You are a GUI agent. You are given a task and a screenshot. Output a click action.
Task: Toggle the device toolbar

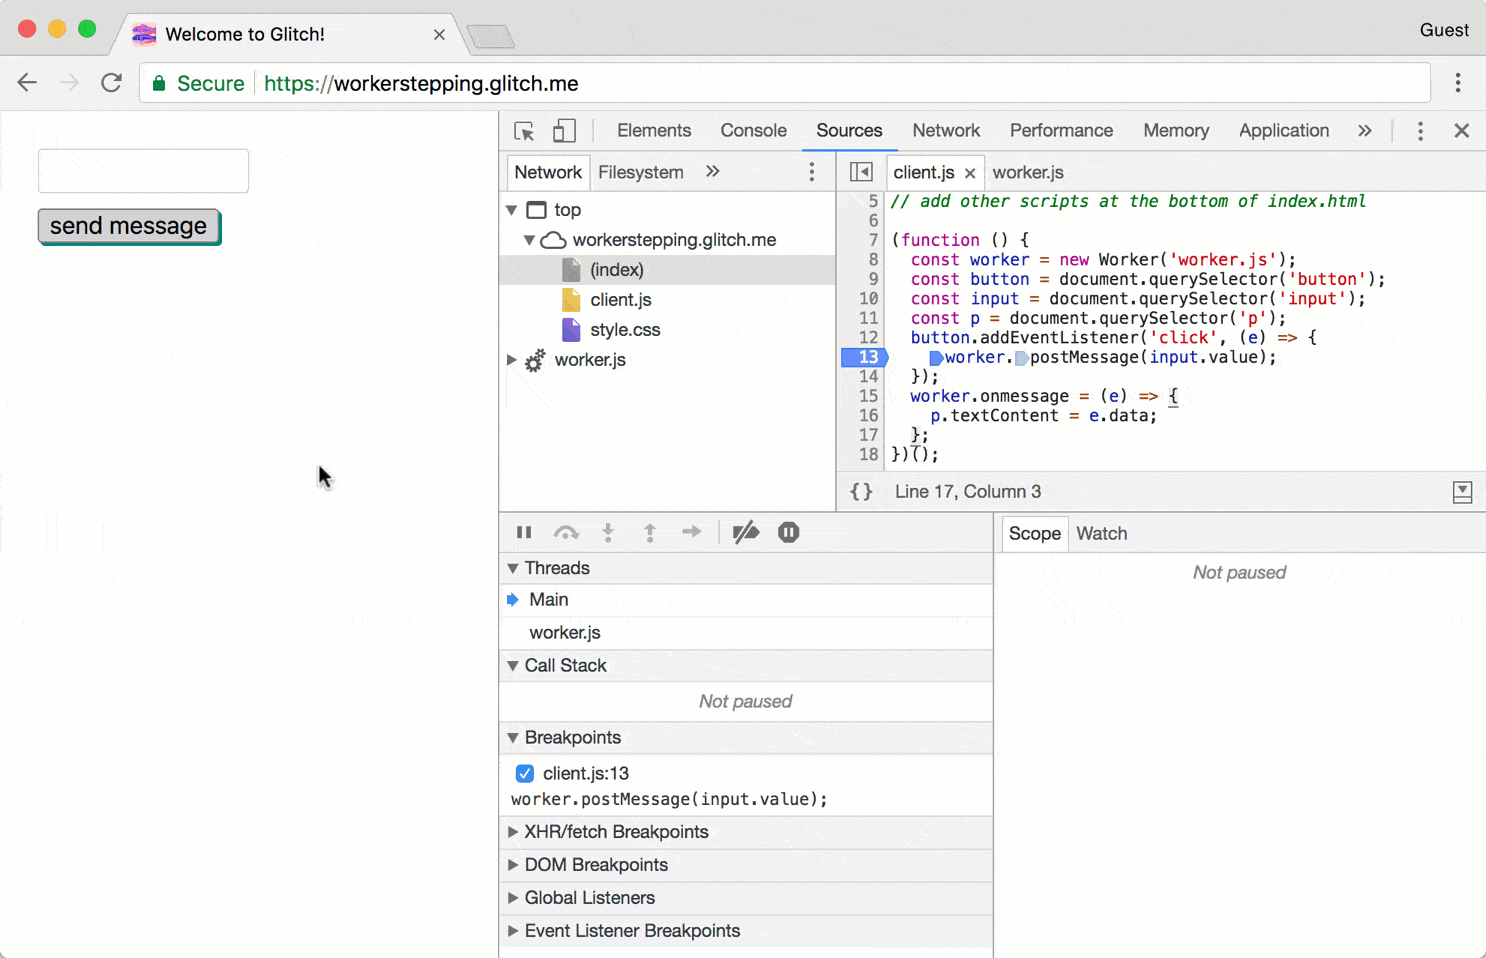coord(562,130)
